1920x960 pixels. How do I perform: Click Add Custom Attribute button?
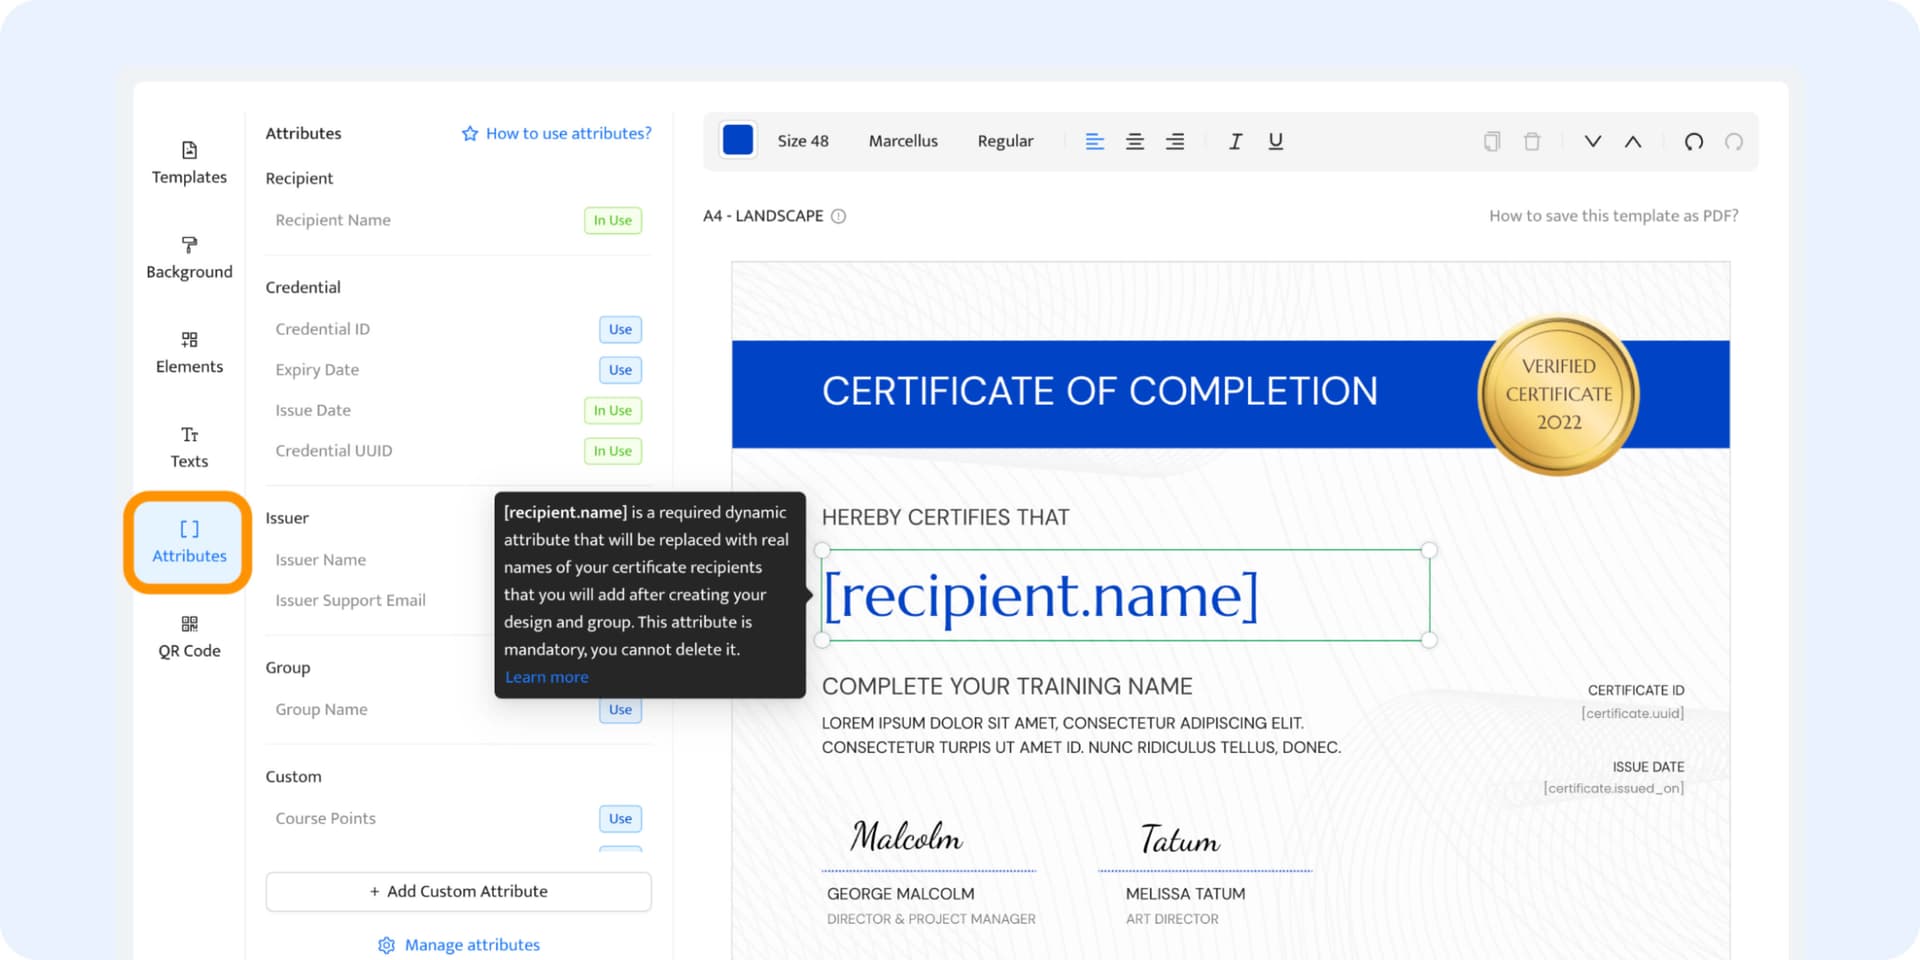(x=458, y=891)
